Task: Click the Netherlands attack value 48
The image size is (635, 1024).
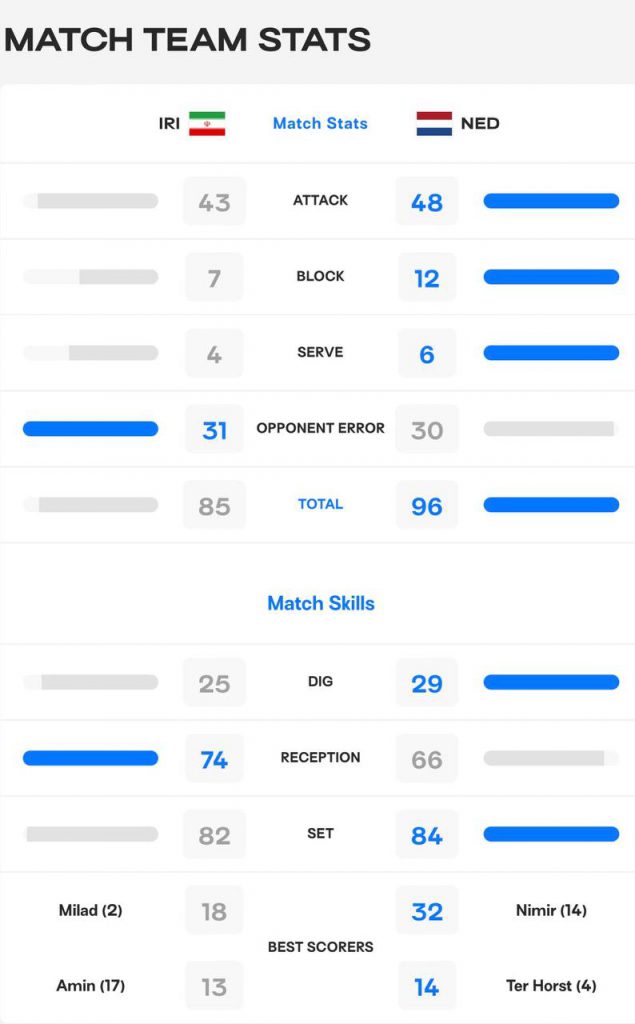Action: click(x=427, y=202)
